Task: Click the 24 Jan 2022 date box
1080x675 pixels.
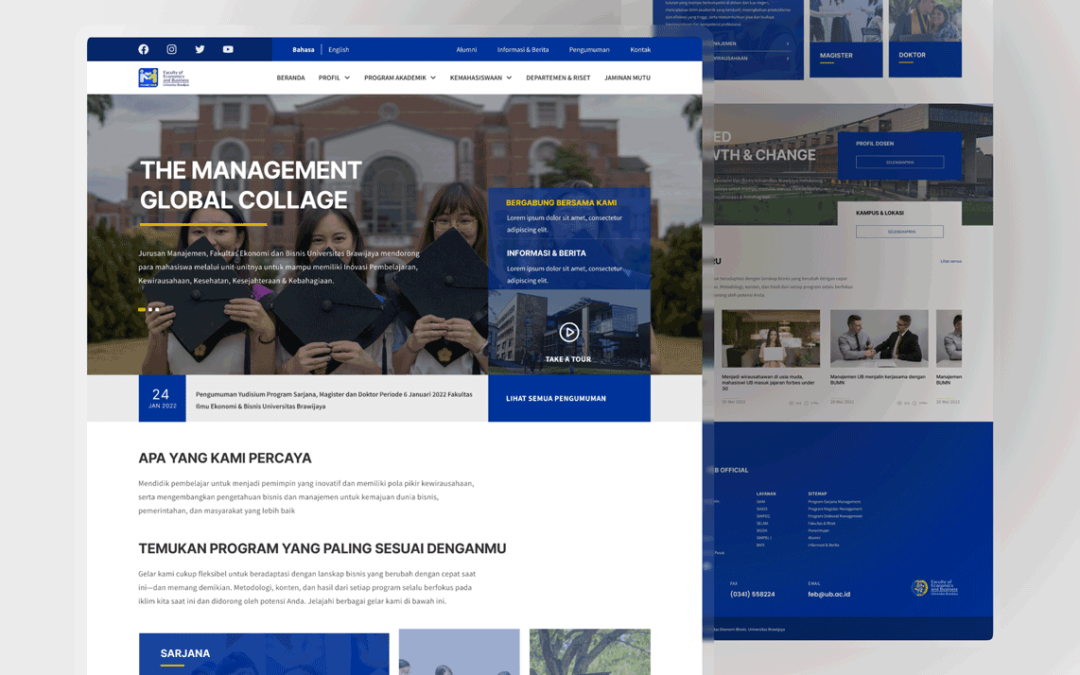Action: click(162, 398)
